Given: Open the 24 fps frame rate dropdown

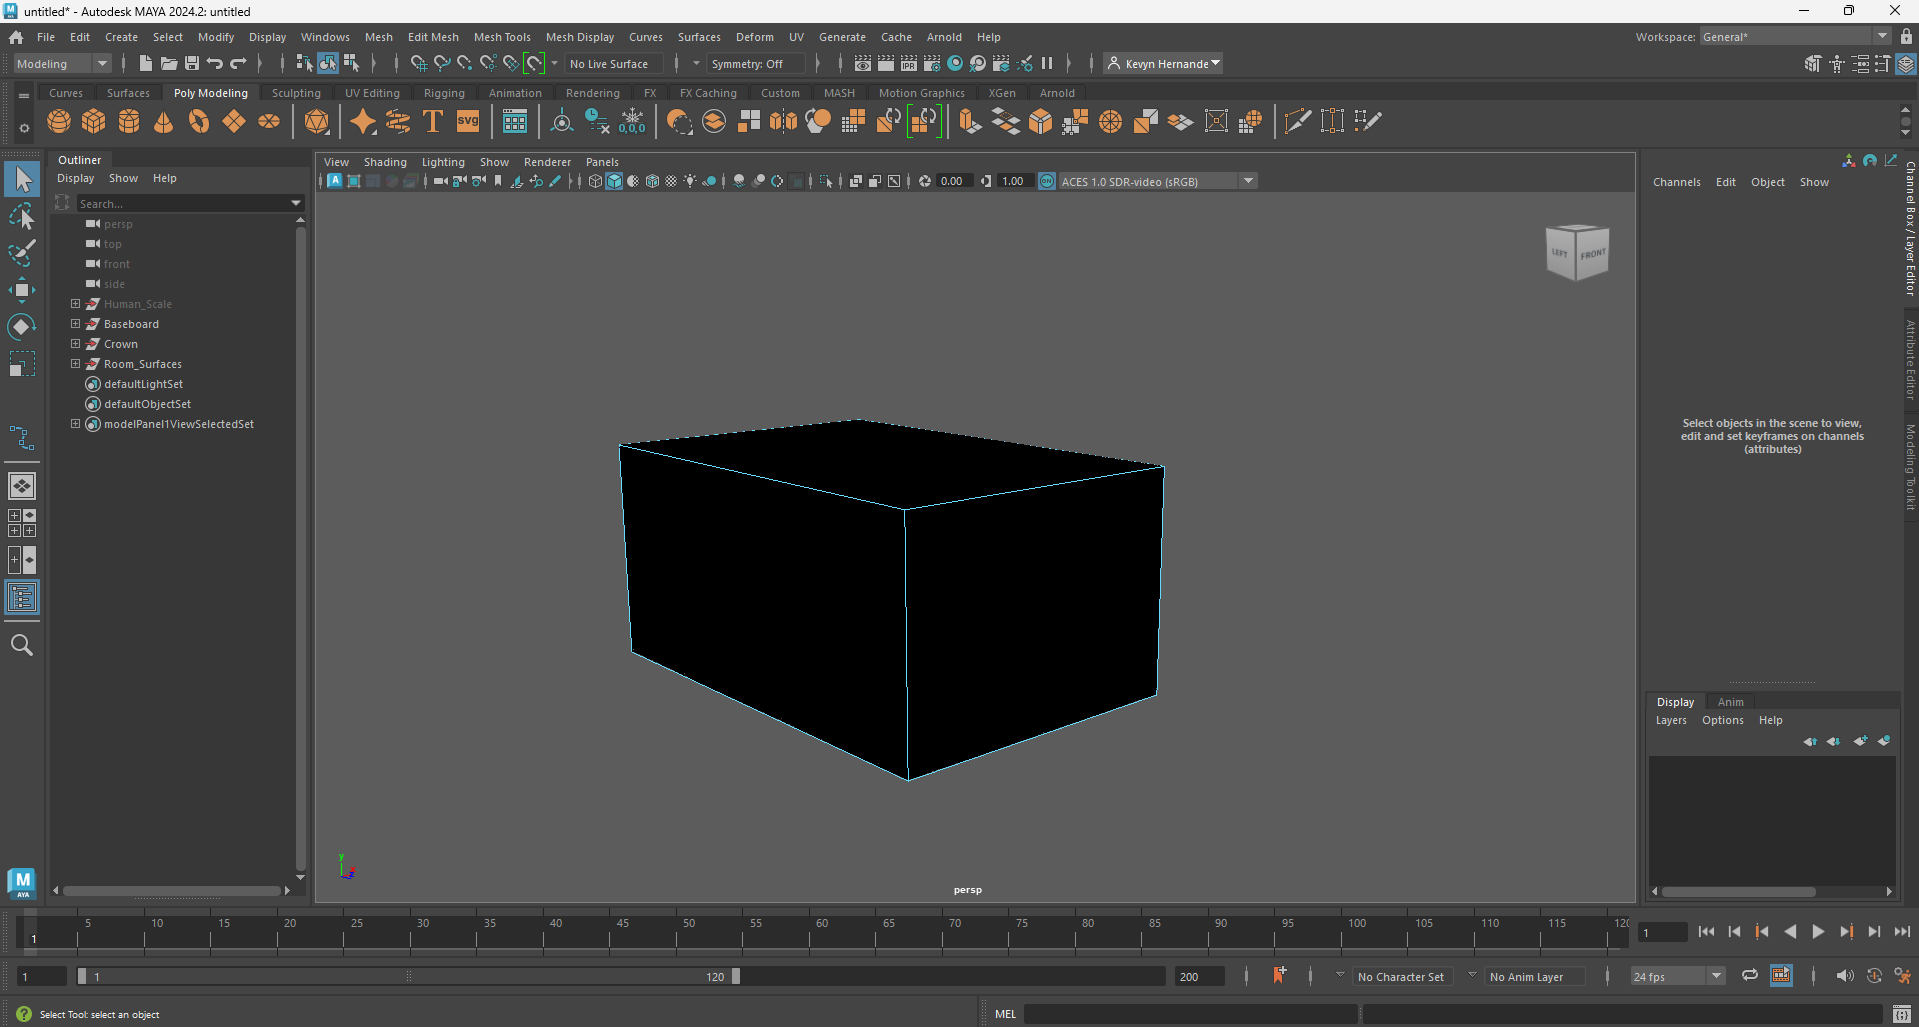Looking at the screenshot, I should click(1678, 977).
